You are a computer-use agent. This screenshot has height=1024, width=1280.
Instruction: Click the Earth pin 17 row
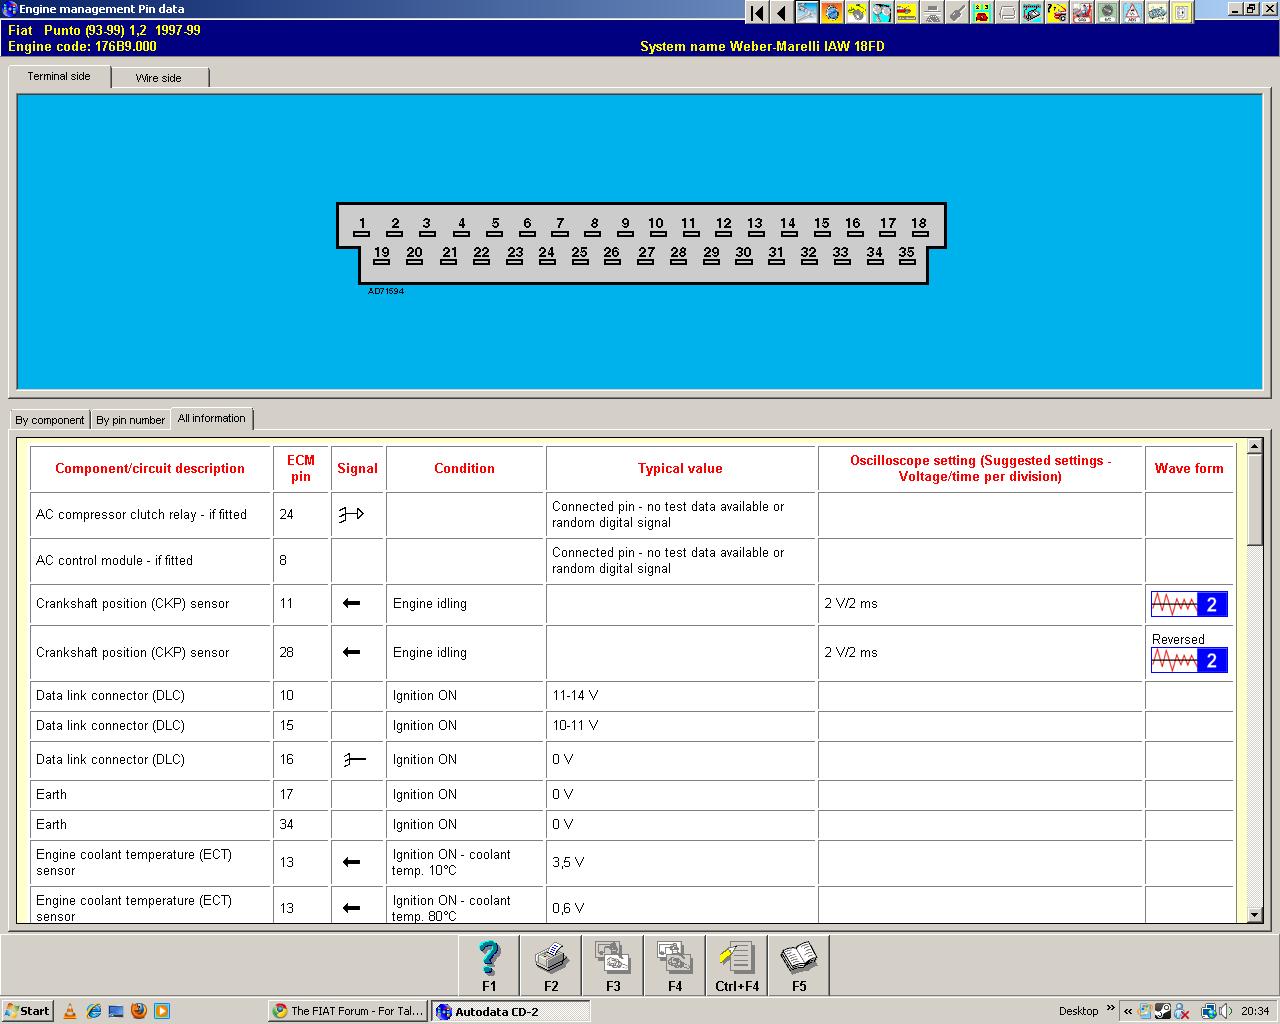coord(631,795)
